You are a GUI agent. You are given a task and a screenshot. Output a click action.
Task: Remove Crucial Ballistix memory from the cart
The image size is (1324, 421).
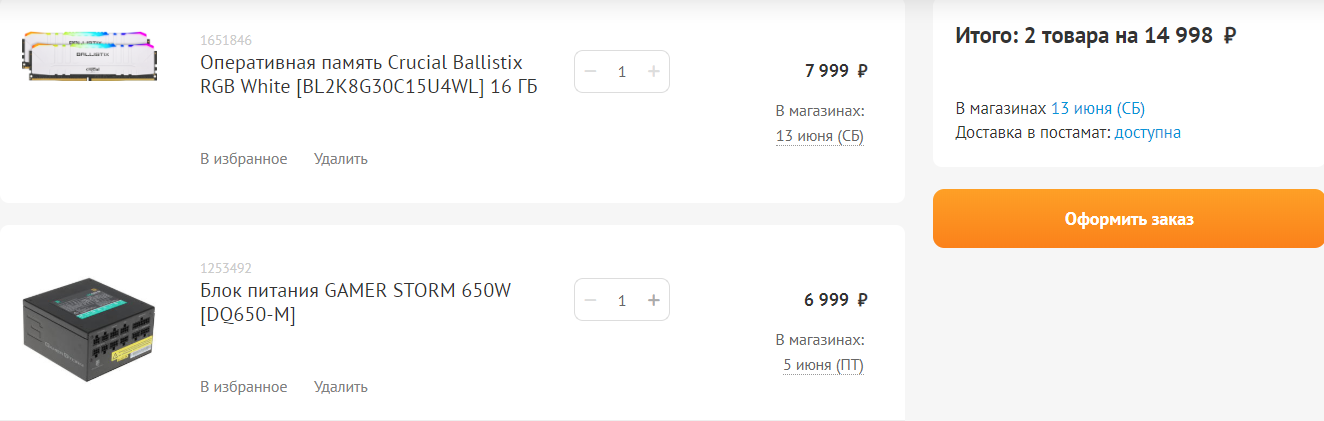(x=341, y=159)
